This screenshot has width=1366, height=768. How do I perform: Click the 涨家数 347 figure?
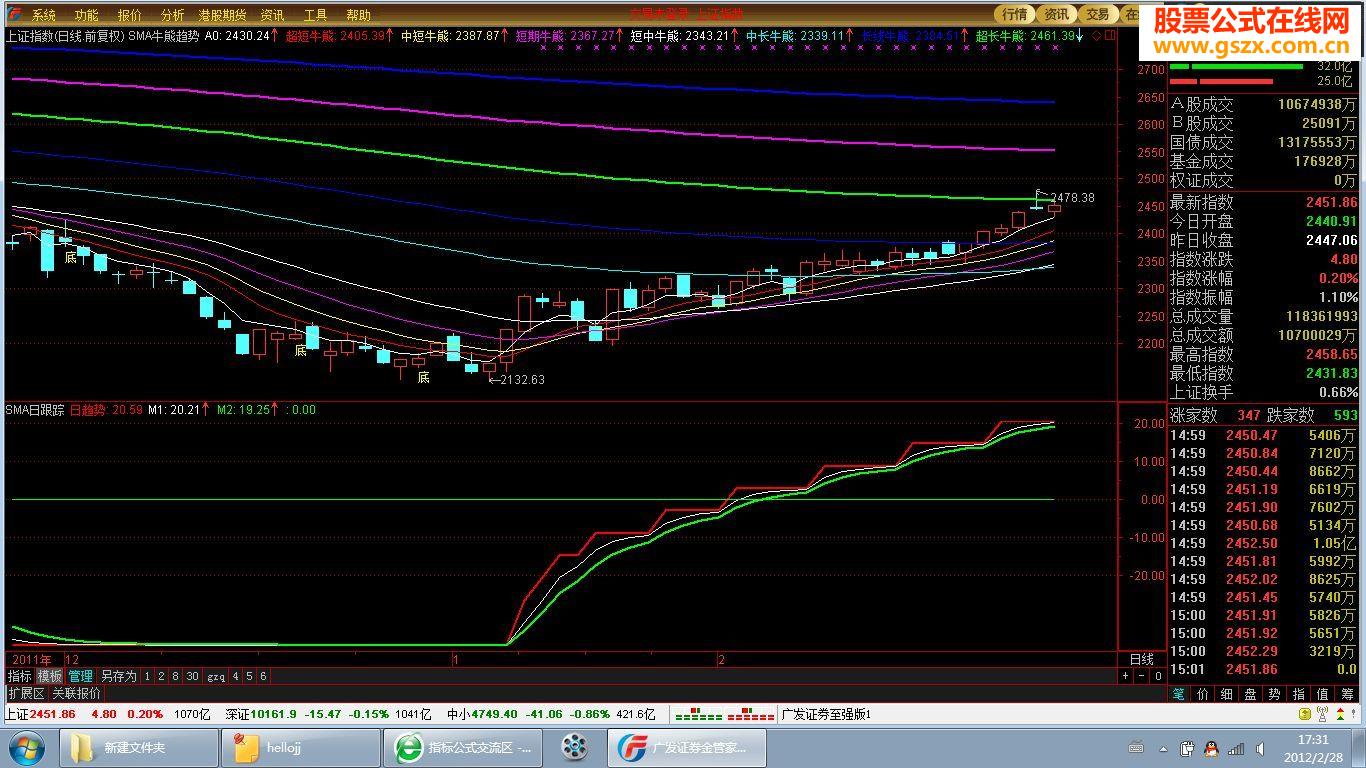click(x=1248, y=415)
